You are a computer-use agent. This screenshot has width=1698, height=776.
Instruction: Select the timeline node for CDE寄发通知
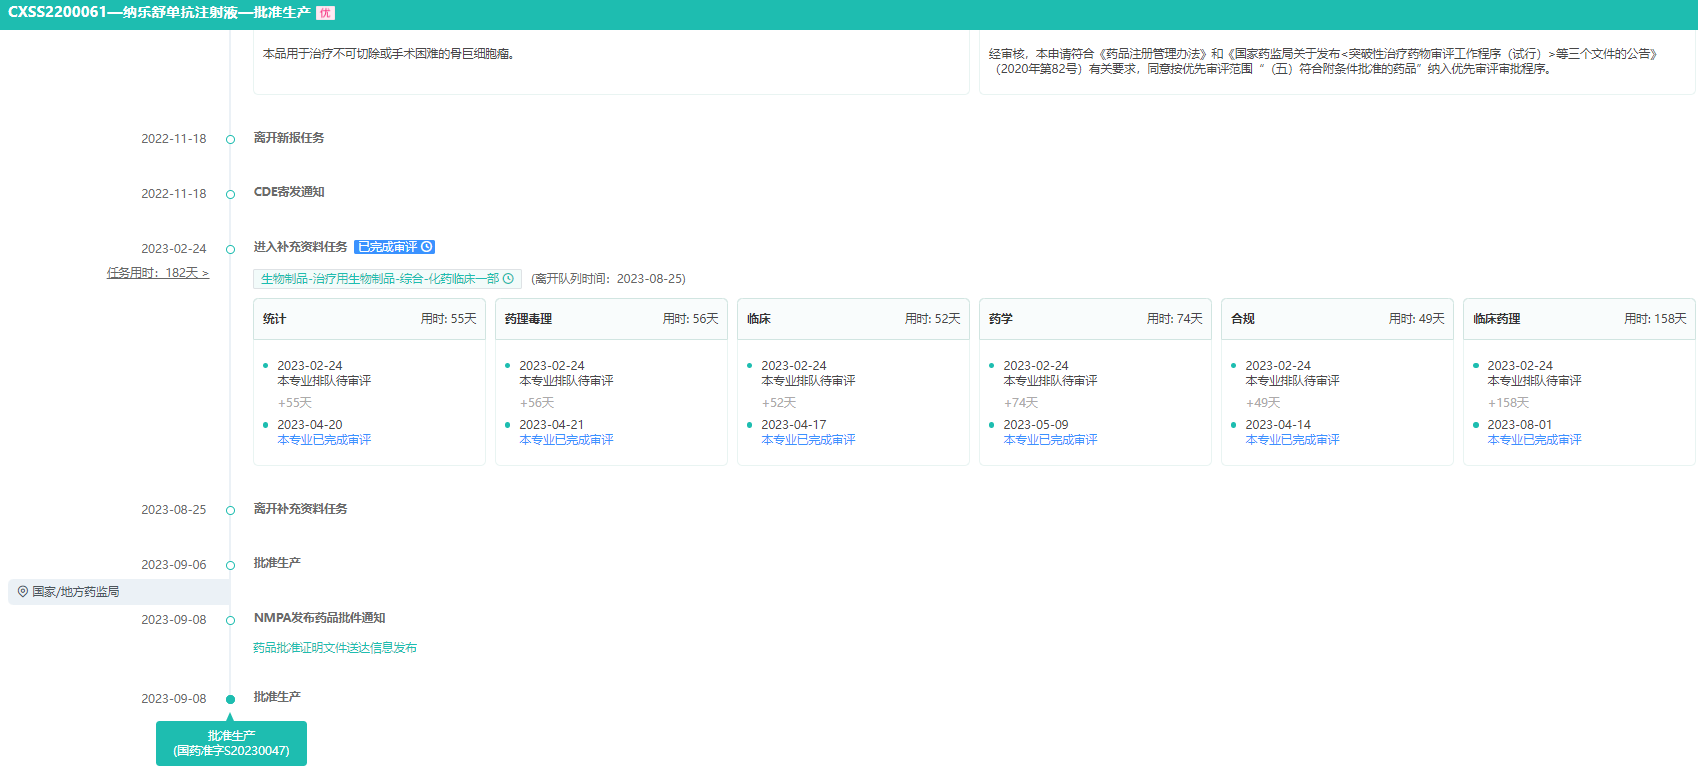point(230,194)
